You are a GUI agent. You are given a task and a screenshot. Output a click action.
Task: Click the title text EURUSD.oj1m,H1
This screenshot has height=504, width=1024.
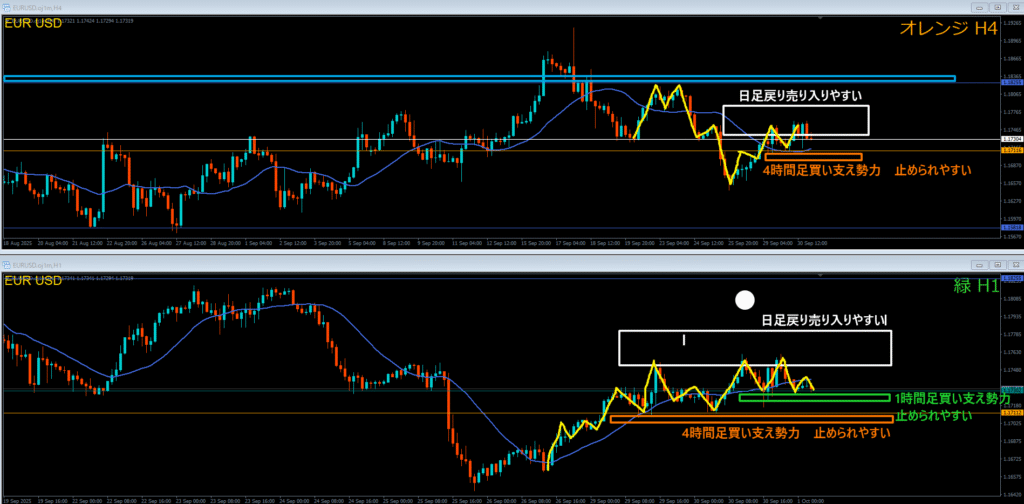coord(35,264)
